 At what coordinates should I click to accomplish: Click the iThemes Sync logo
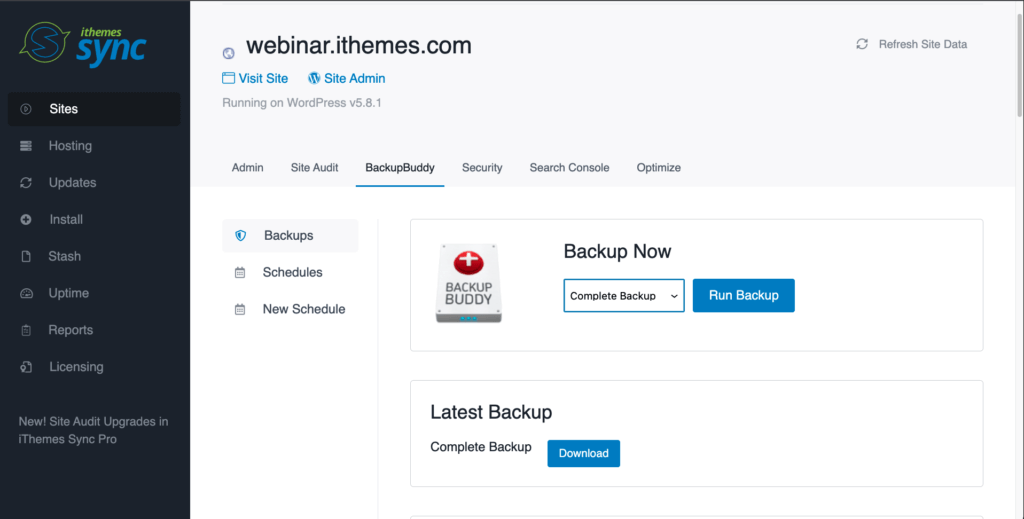(82, 44)
